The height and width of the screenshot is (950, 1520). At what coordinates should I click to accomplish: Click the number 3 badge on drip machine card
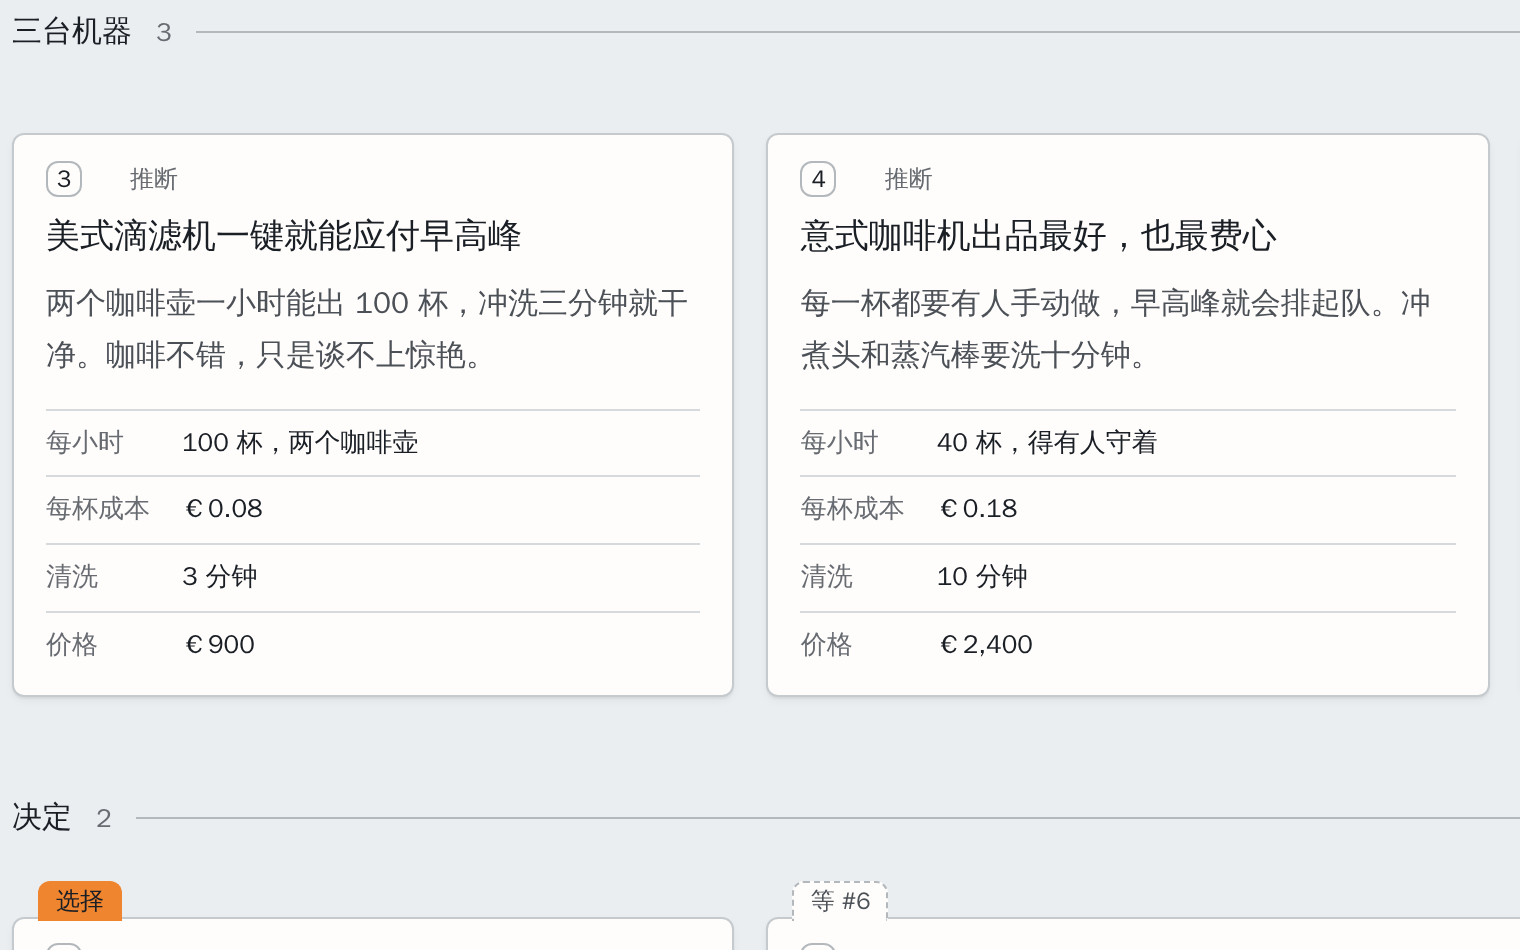64,179
